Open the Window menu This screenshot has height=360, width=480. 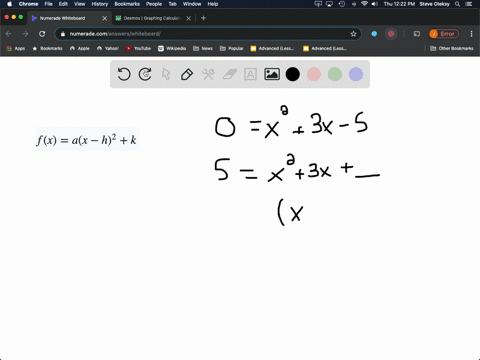click(192, 4)
